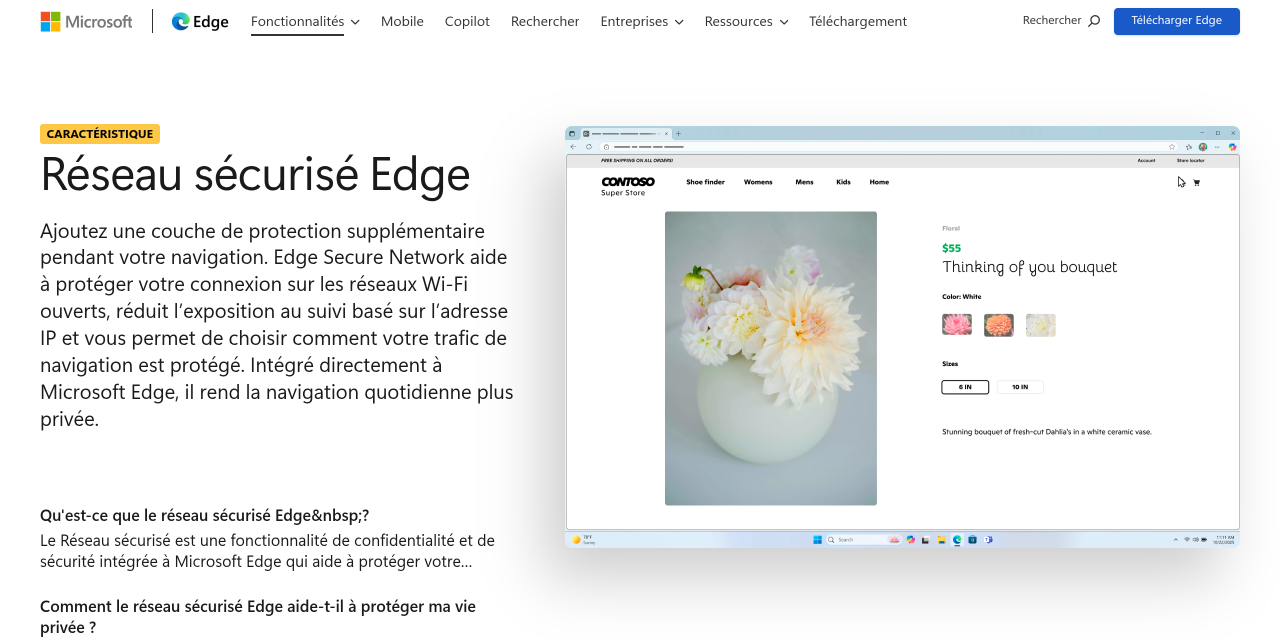Click Mens in the Contoso store nav
Screen dimensions: 1280x640
click(804, 182)
